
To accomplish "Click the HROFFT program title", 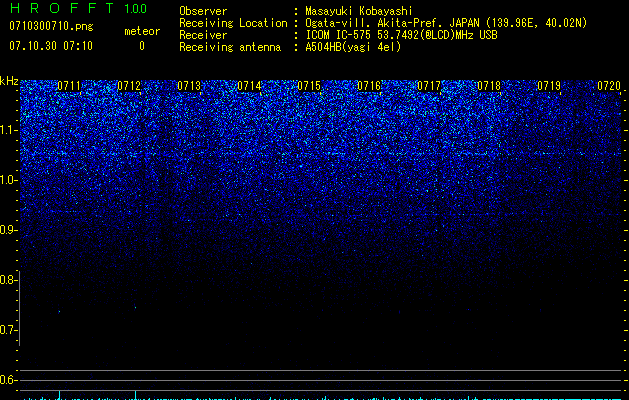I will (61, 8).
